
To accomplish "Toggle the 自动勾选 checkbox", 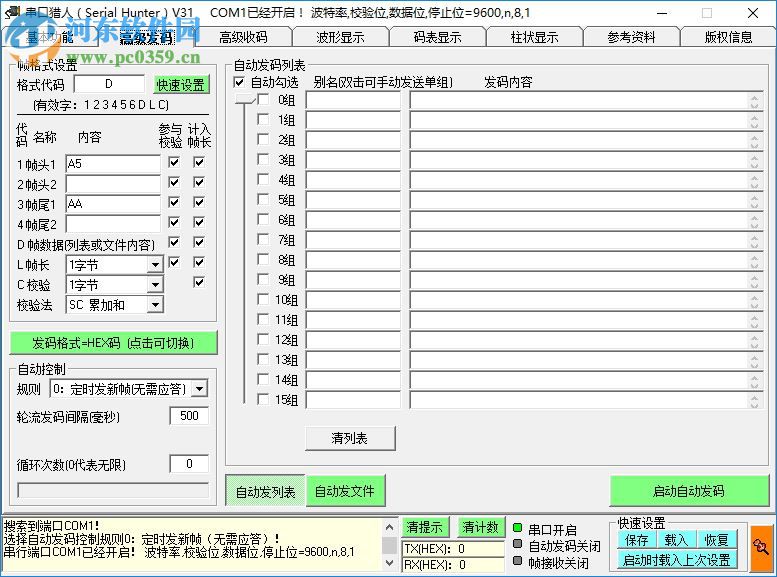I will point(239,82).
